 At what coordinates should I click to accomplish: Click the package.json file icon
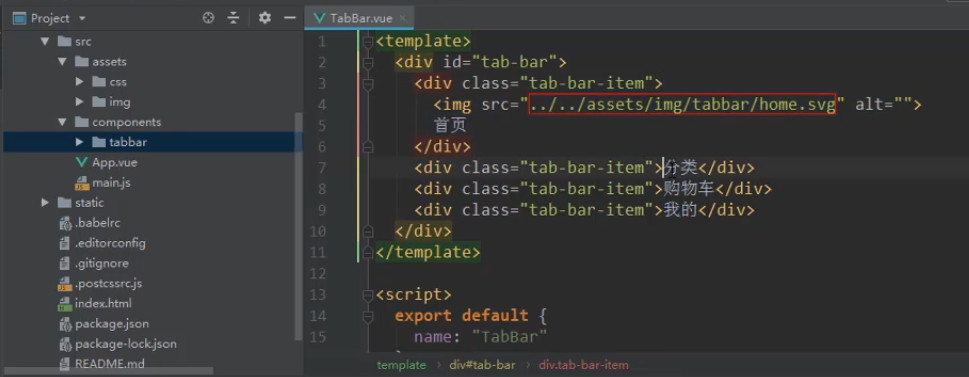[x=66, y=324]
